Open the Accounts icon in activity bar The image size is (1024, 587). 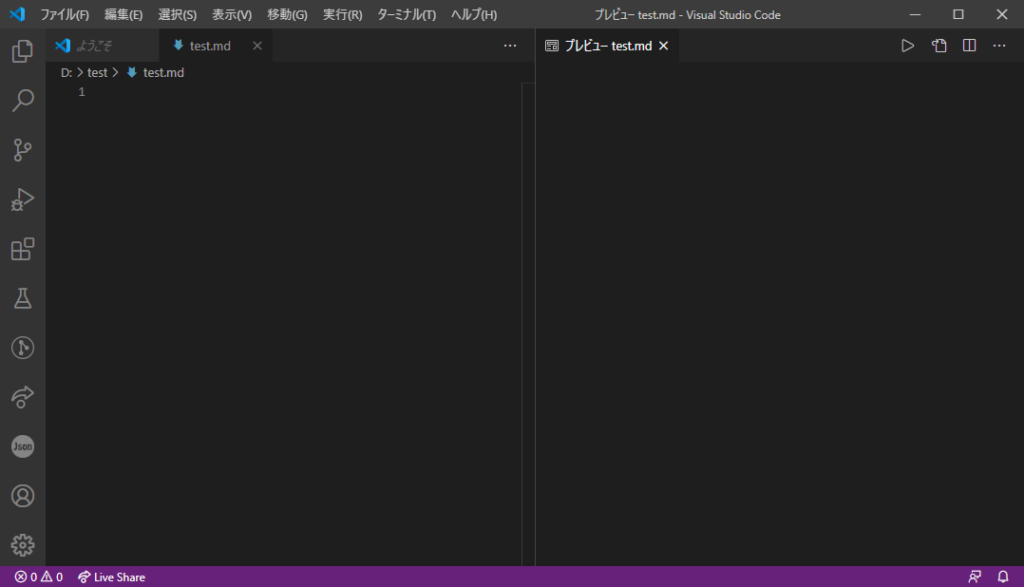coord(23,495)
